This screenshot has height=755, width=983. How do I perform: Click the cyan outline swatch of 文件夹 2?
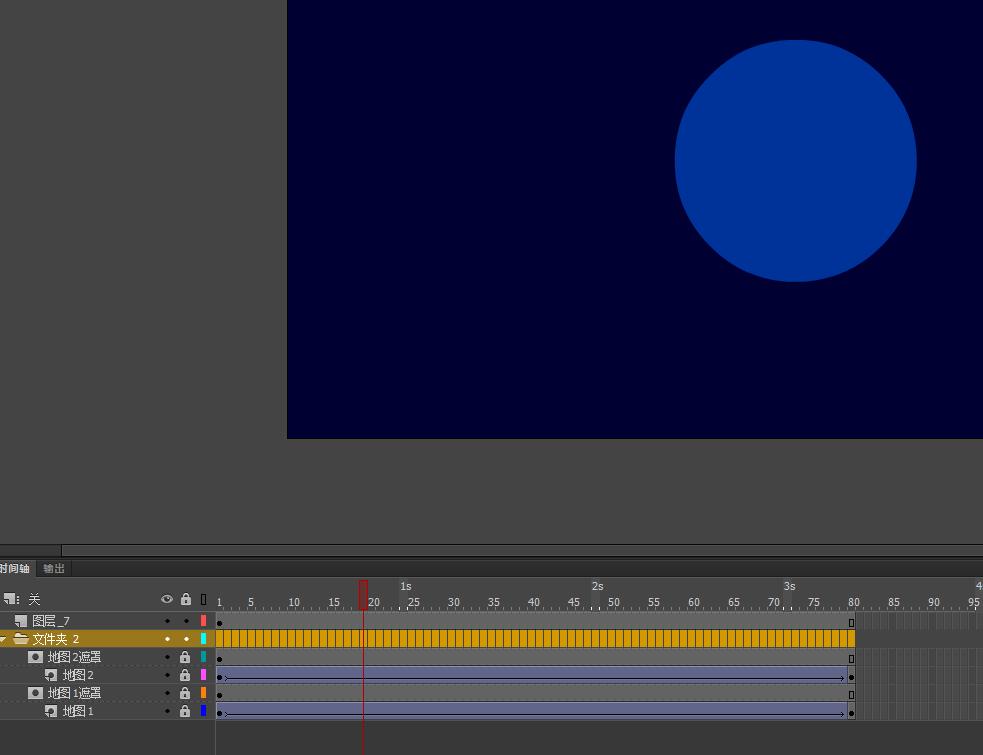pos(203,639)
